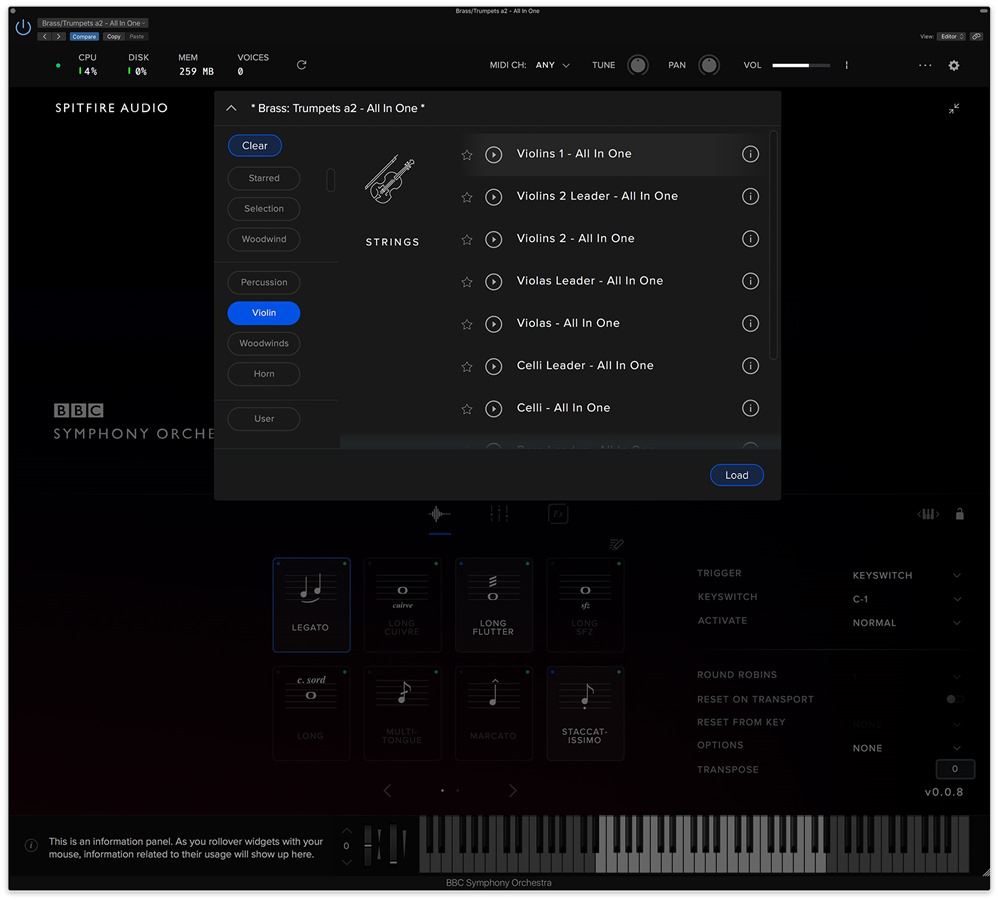Select the Long Flutter articulation
This screenshot has width=998, height=900.
point(494,605)
